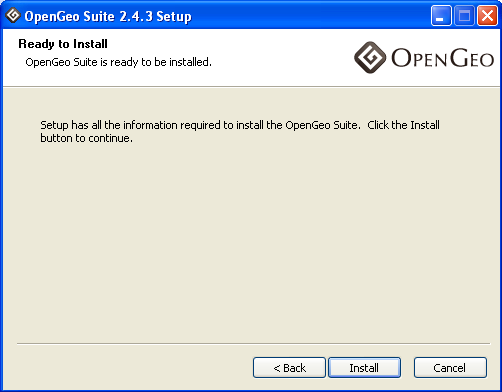Go back with the < Back button
The image size is (502, 392).
coord(289,368)
